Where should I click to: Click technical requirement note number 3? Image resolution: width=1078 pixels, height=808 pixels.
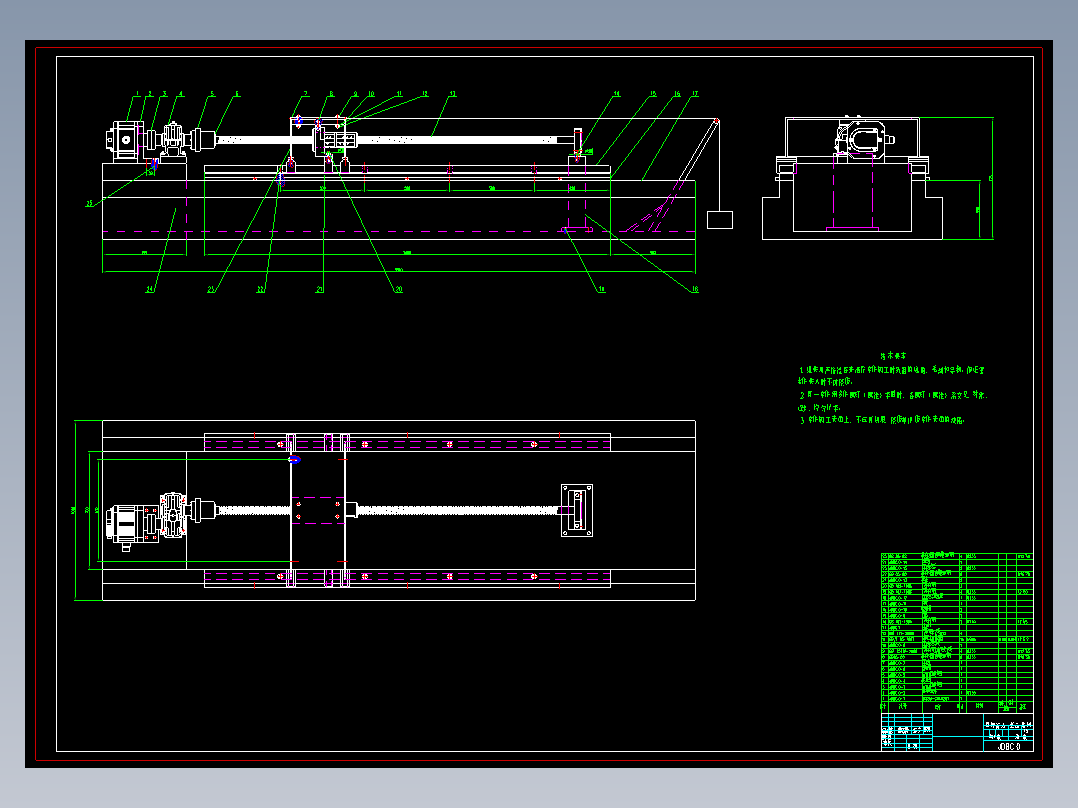pos(881,419)
